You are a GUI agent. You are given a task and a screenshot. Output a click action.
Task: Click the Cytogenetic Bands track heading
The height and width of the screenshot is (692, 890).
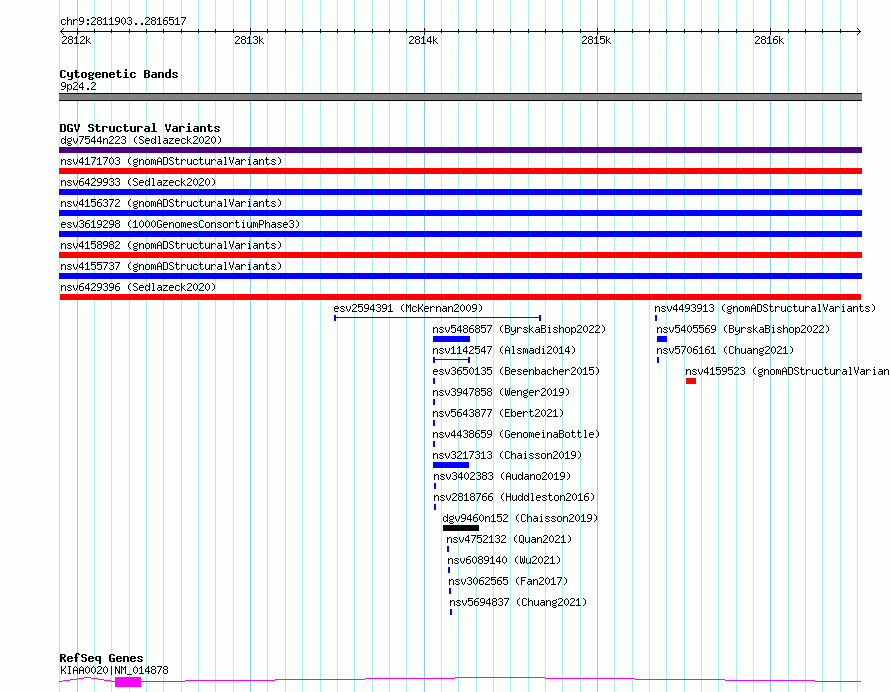[119, 74]
